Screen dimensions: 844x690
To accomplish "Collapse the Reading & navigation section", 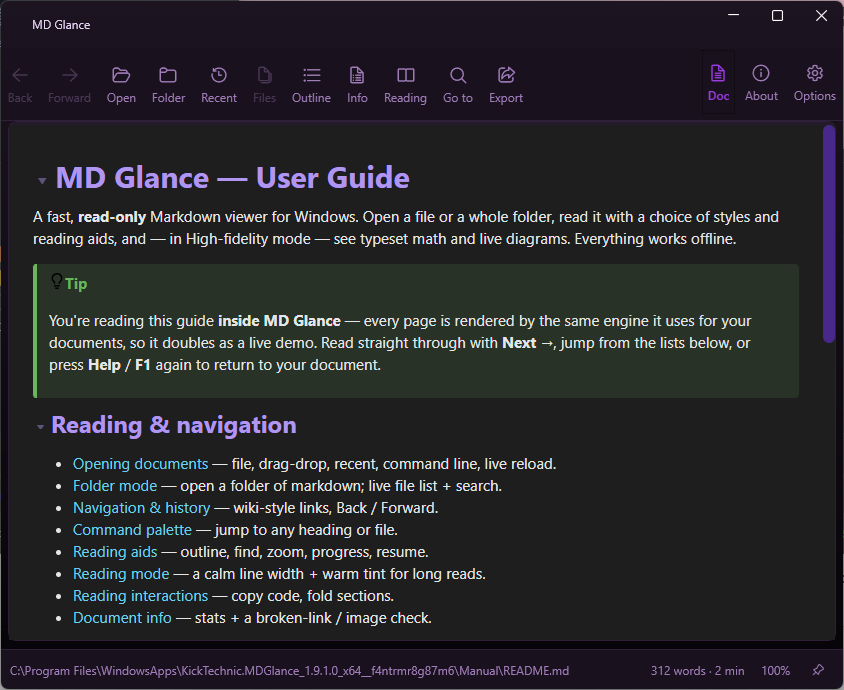I will (40, 427).
